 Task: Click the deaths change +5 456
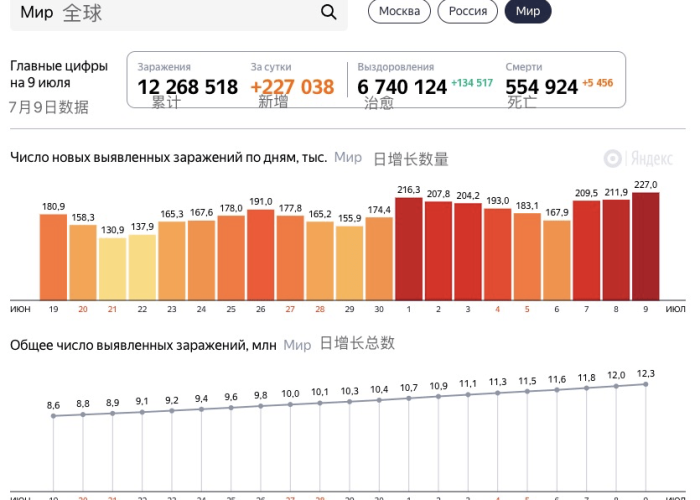(x=598, y=83)
